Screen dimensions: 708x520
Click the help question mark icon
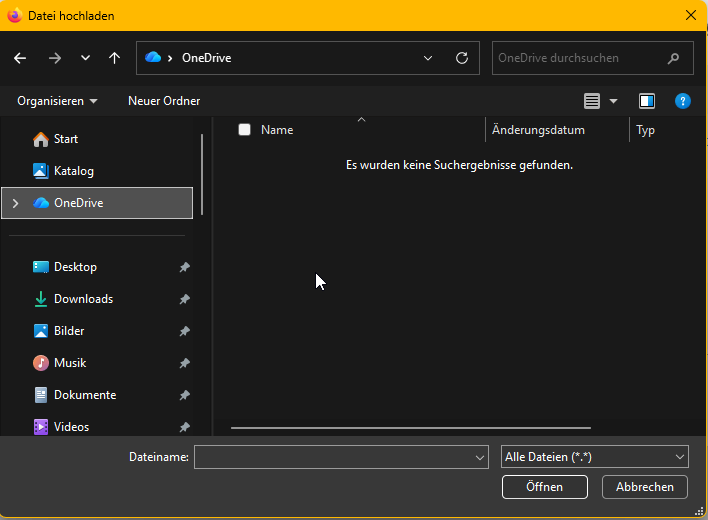682,101
